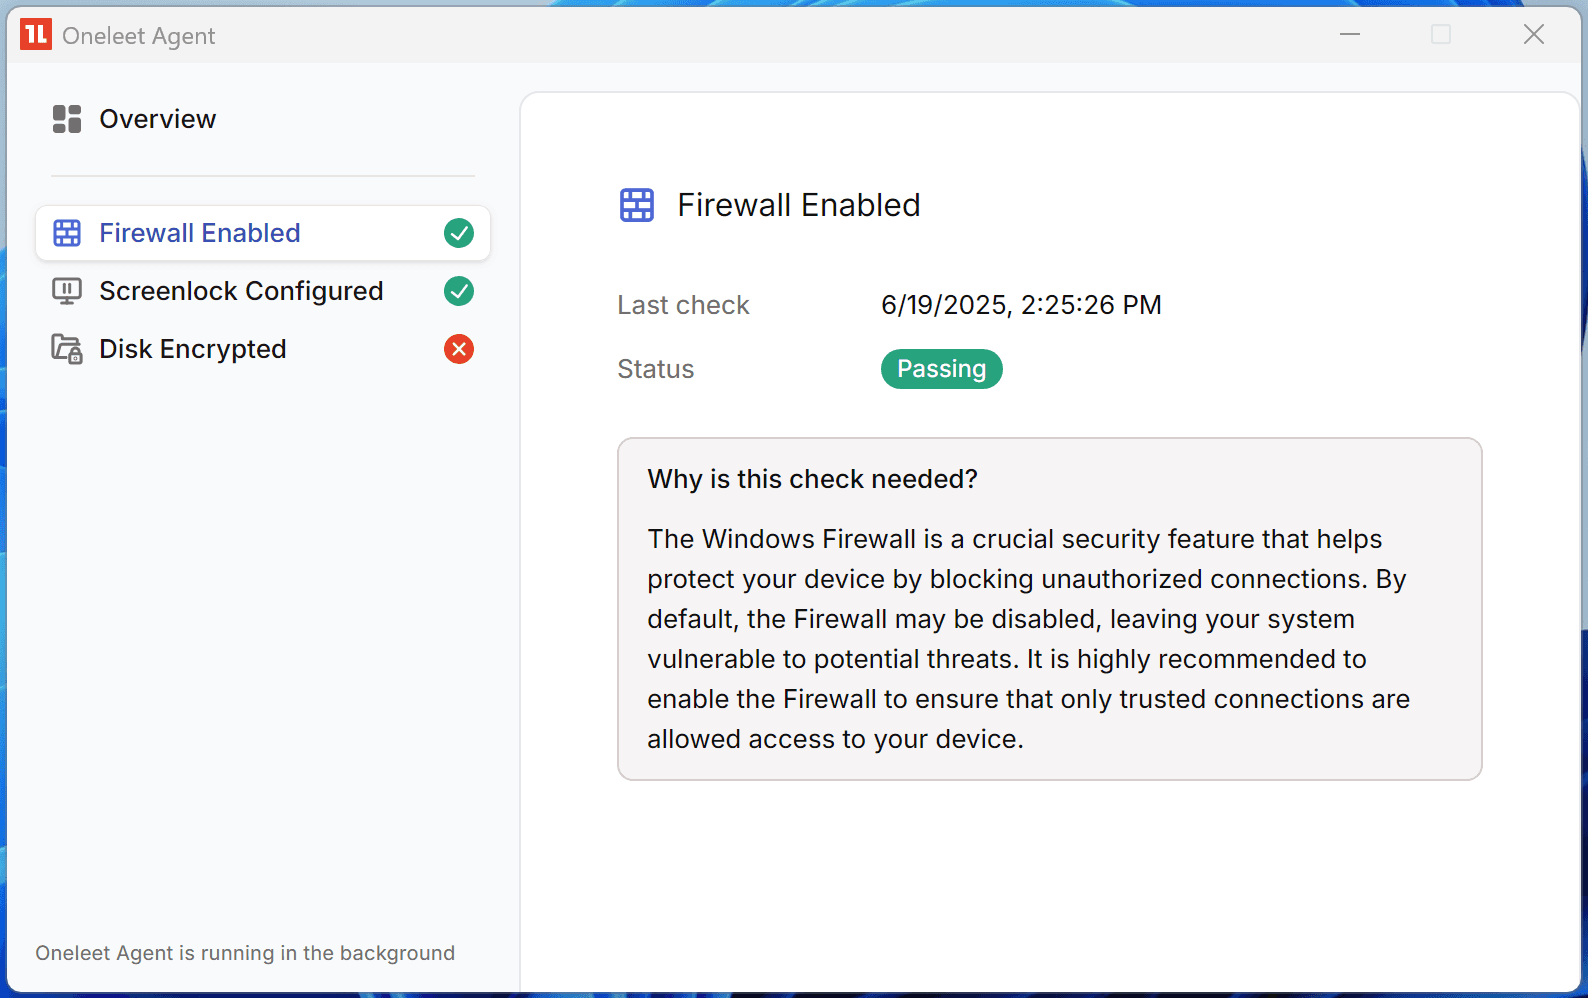Click the Disk Encrypted folder-lock icon
The width and height of the screenshot is (1588, 998).
[x=67, y=349]
